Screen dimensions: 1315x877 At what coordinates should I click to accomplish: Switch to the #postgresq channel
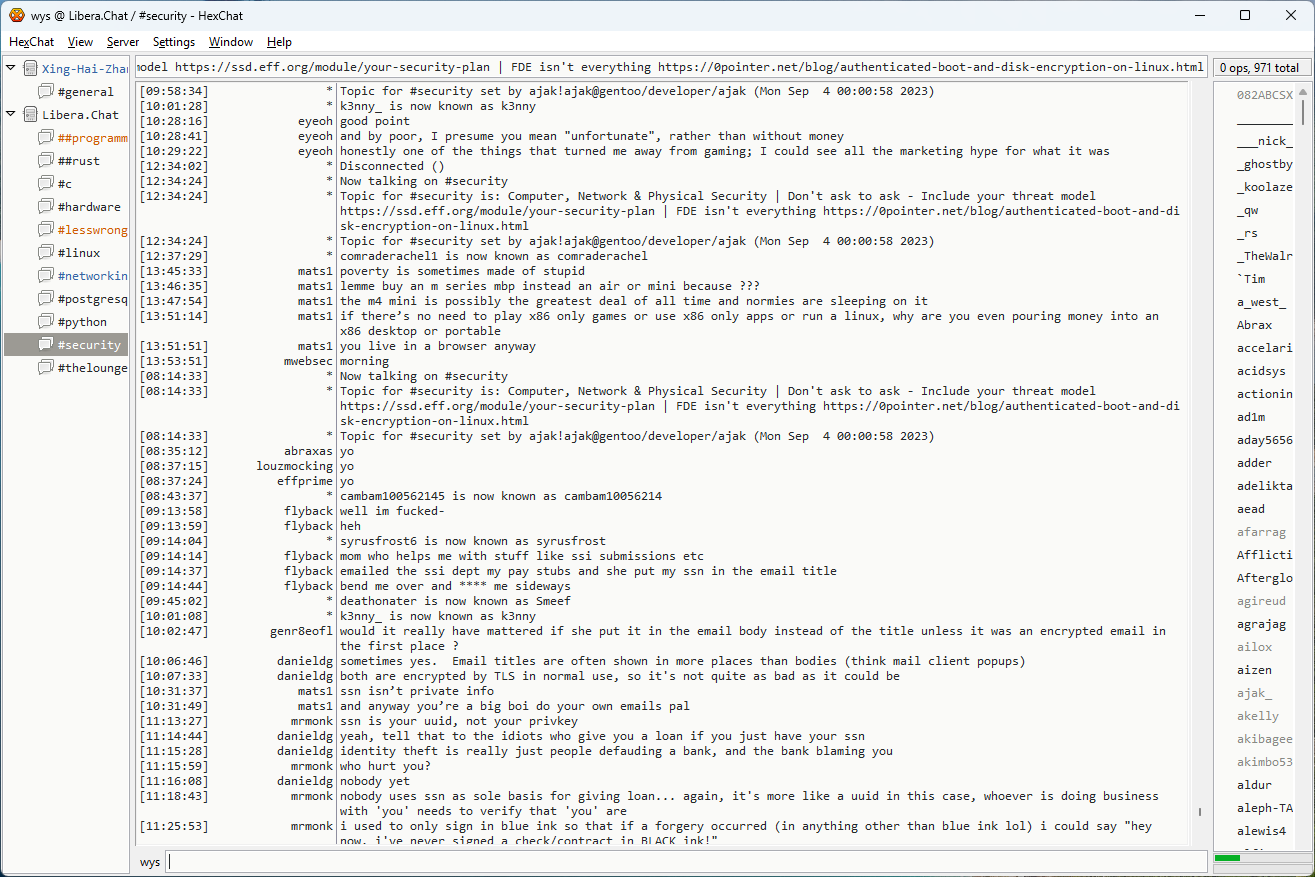pyautogui.click(x=92, y=299)
